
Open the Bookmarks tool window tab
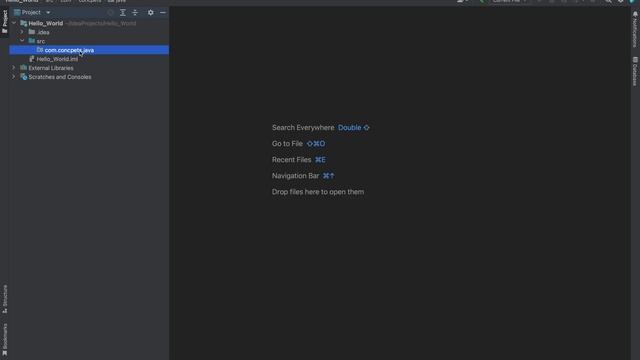point(4,340)
